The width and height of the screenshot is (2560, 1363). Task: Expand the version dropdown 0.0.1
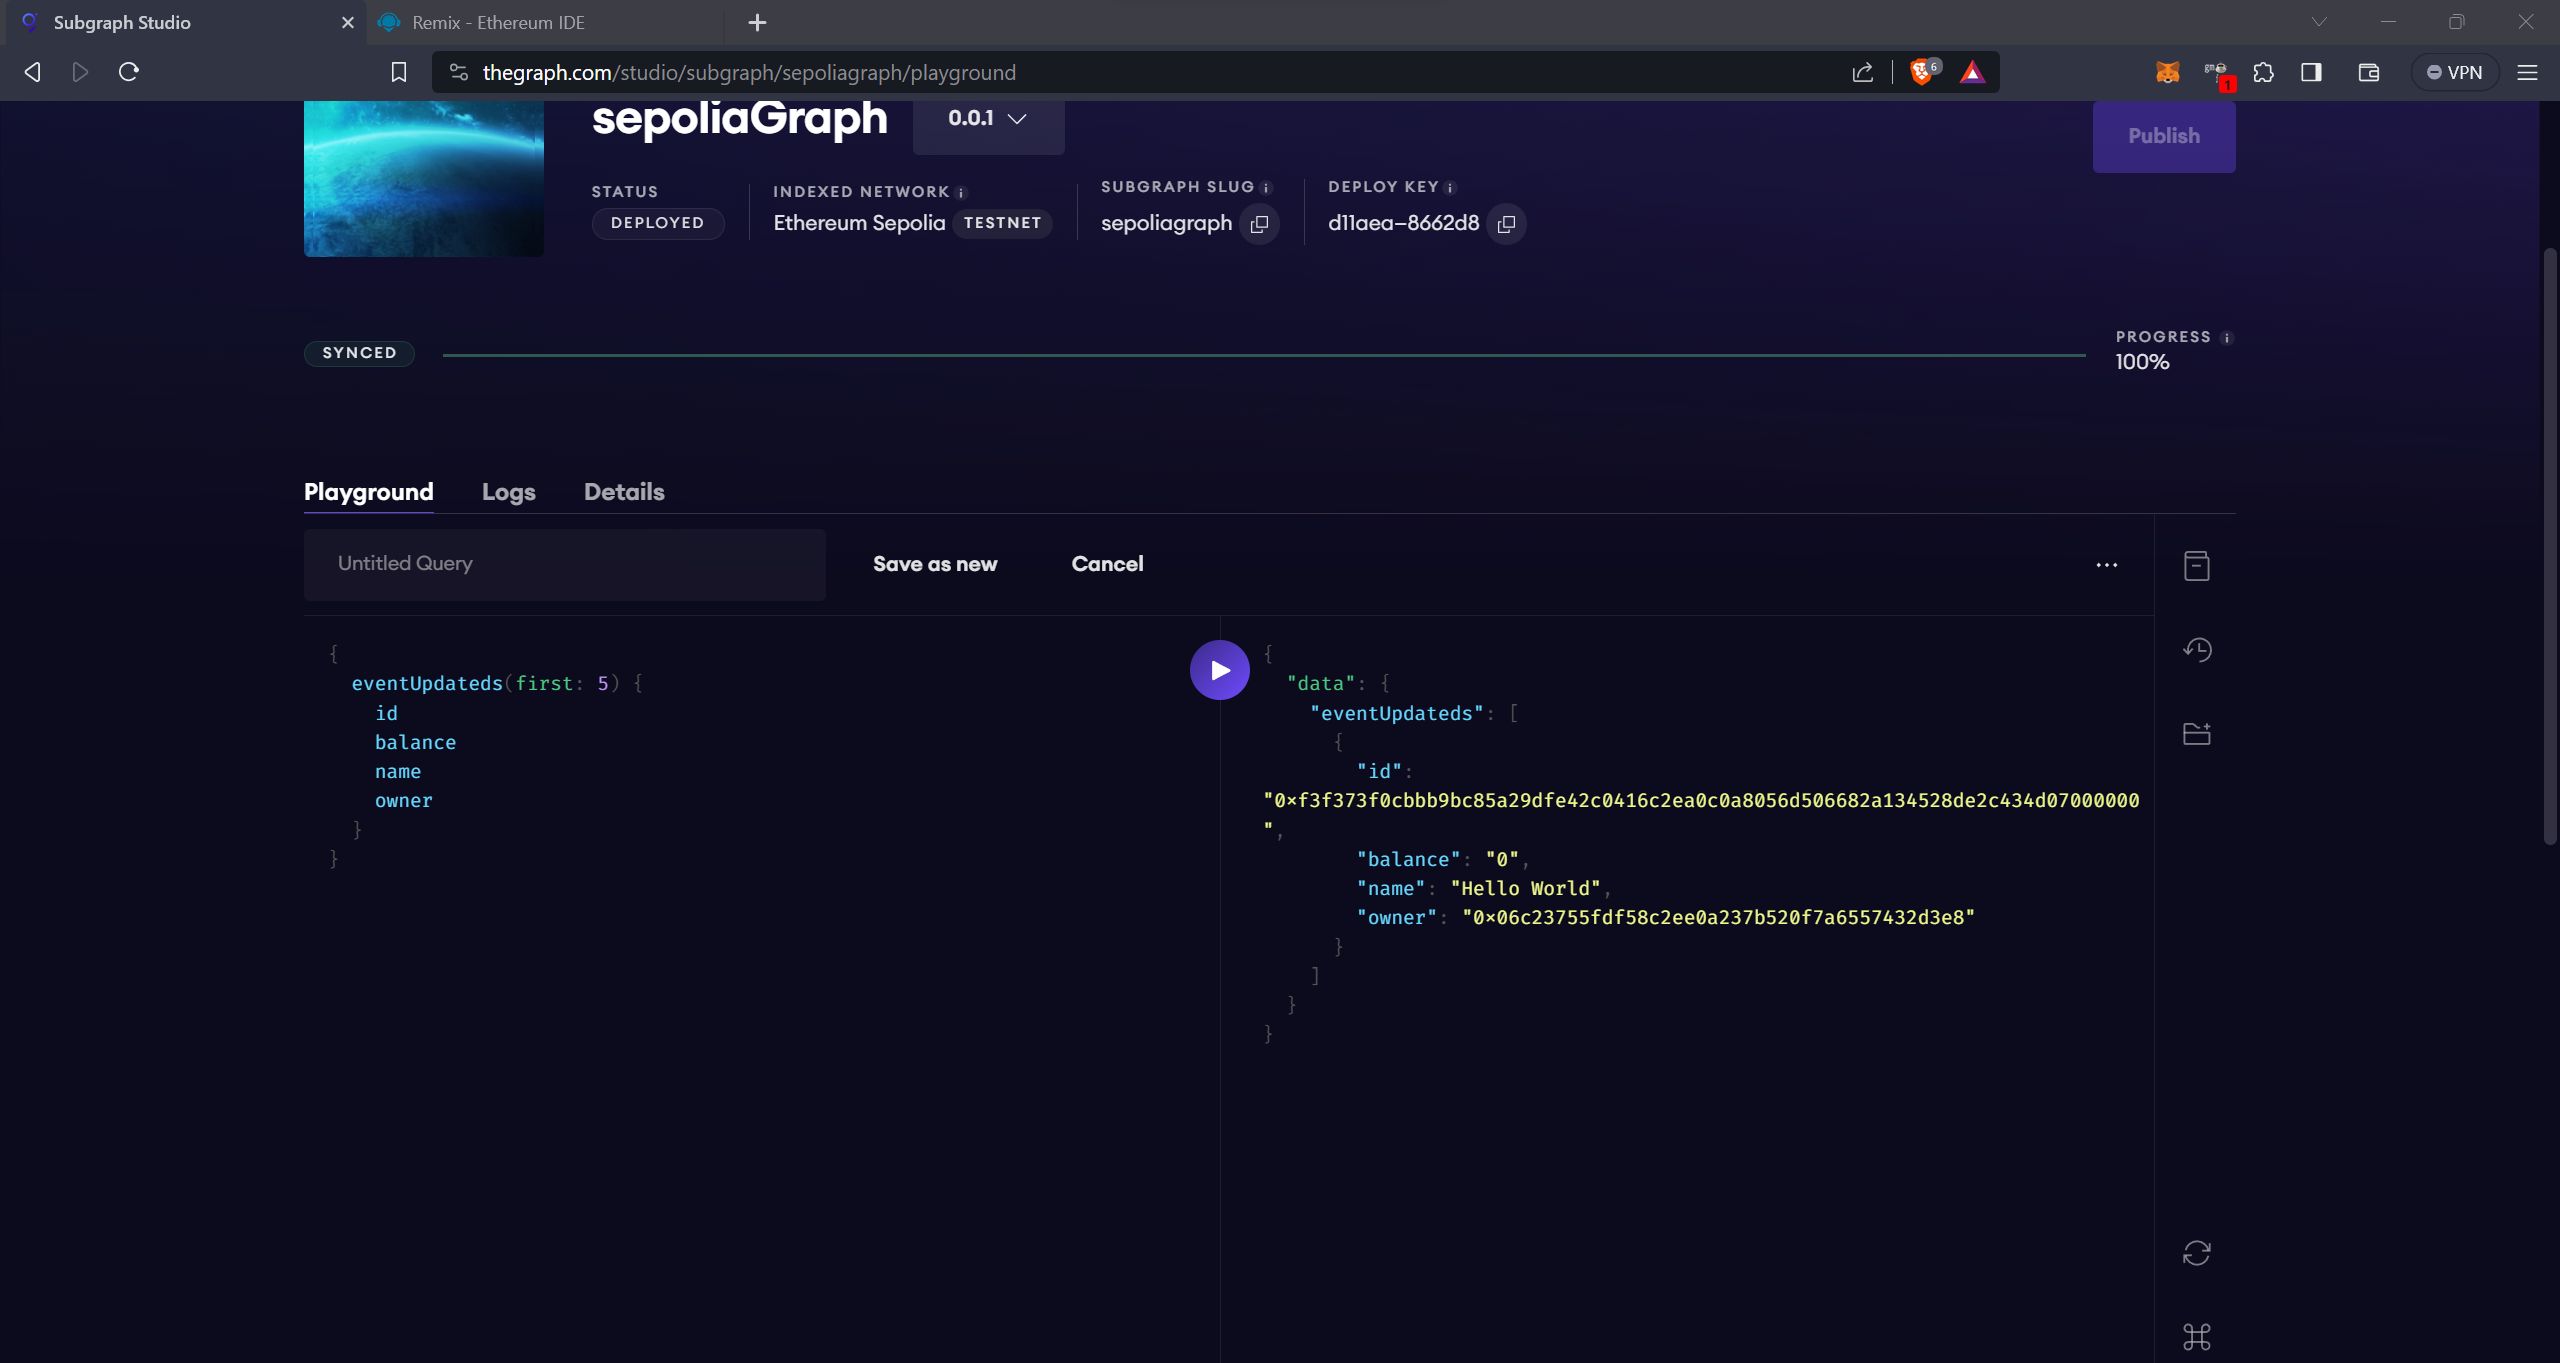pyautogui.click(x=989, y=120)
